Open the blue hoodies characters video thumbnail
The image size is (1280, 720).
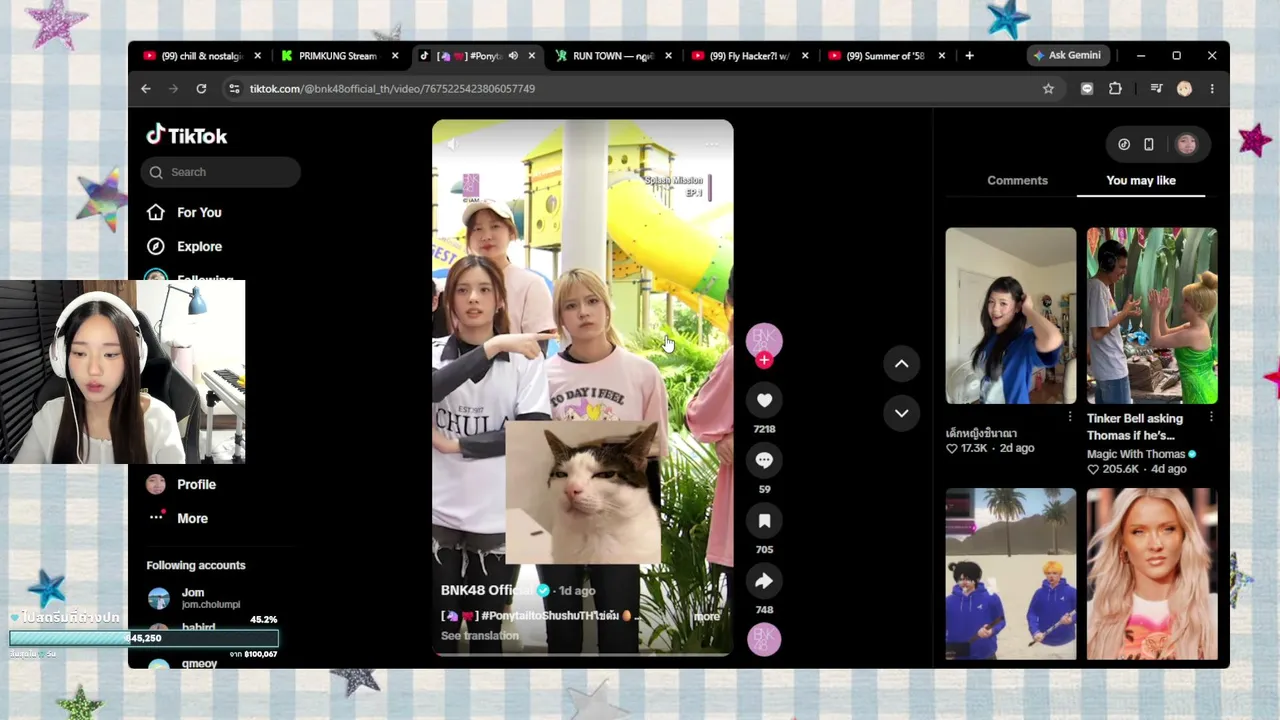click(x=1011, y=574)
